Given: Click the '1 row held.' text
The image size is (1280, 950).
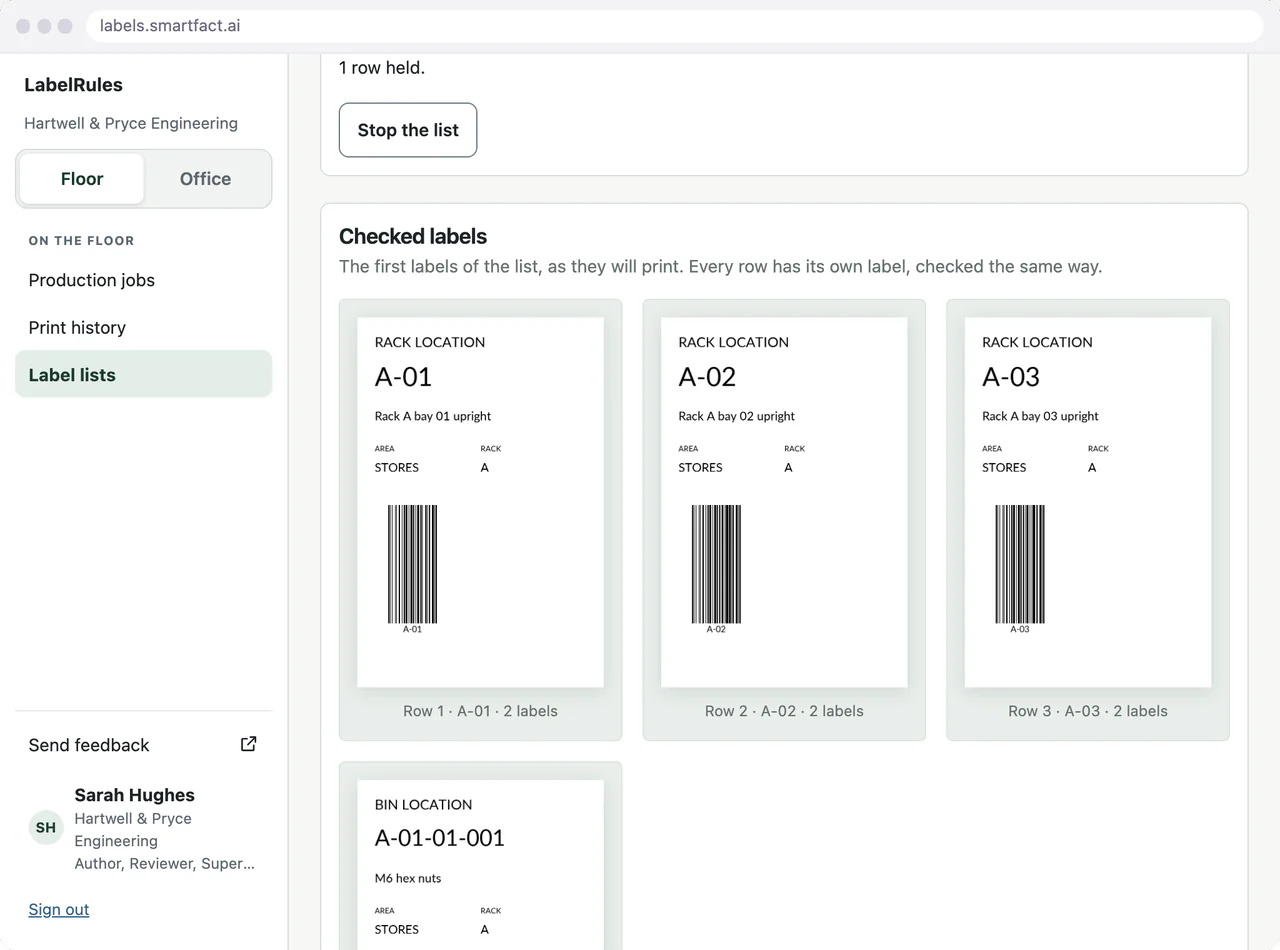Looking at the screenshot, I should (x=382, y=68).
